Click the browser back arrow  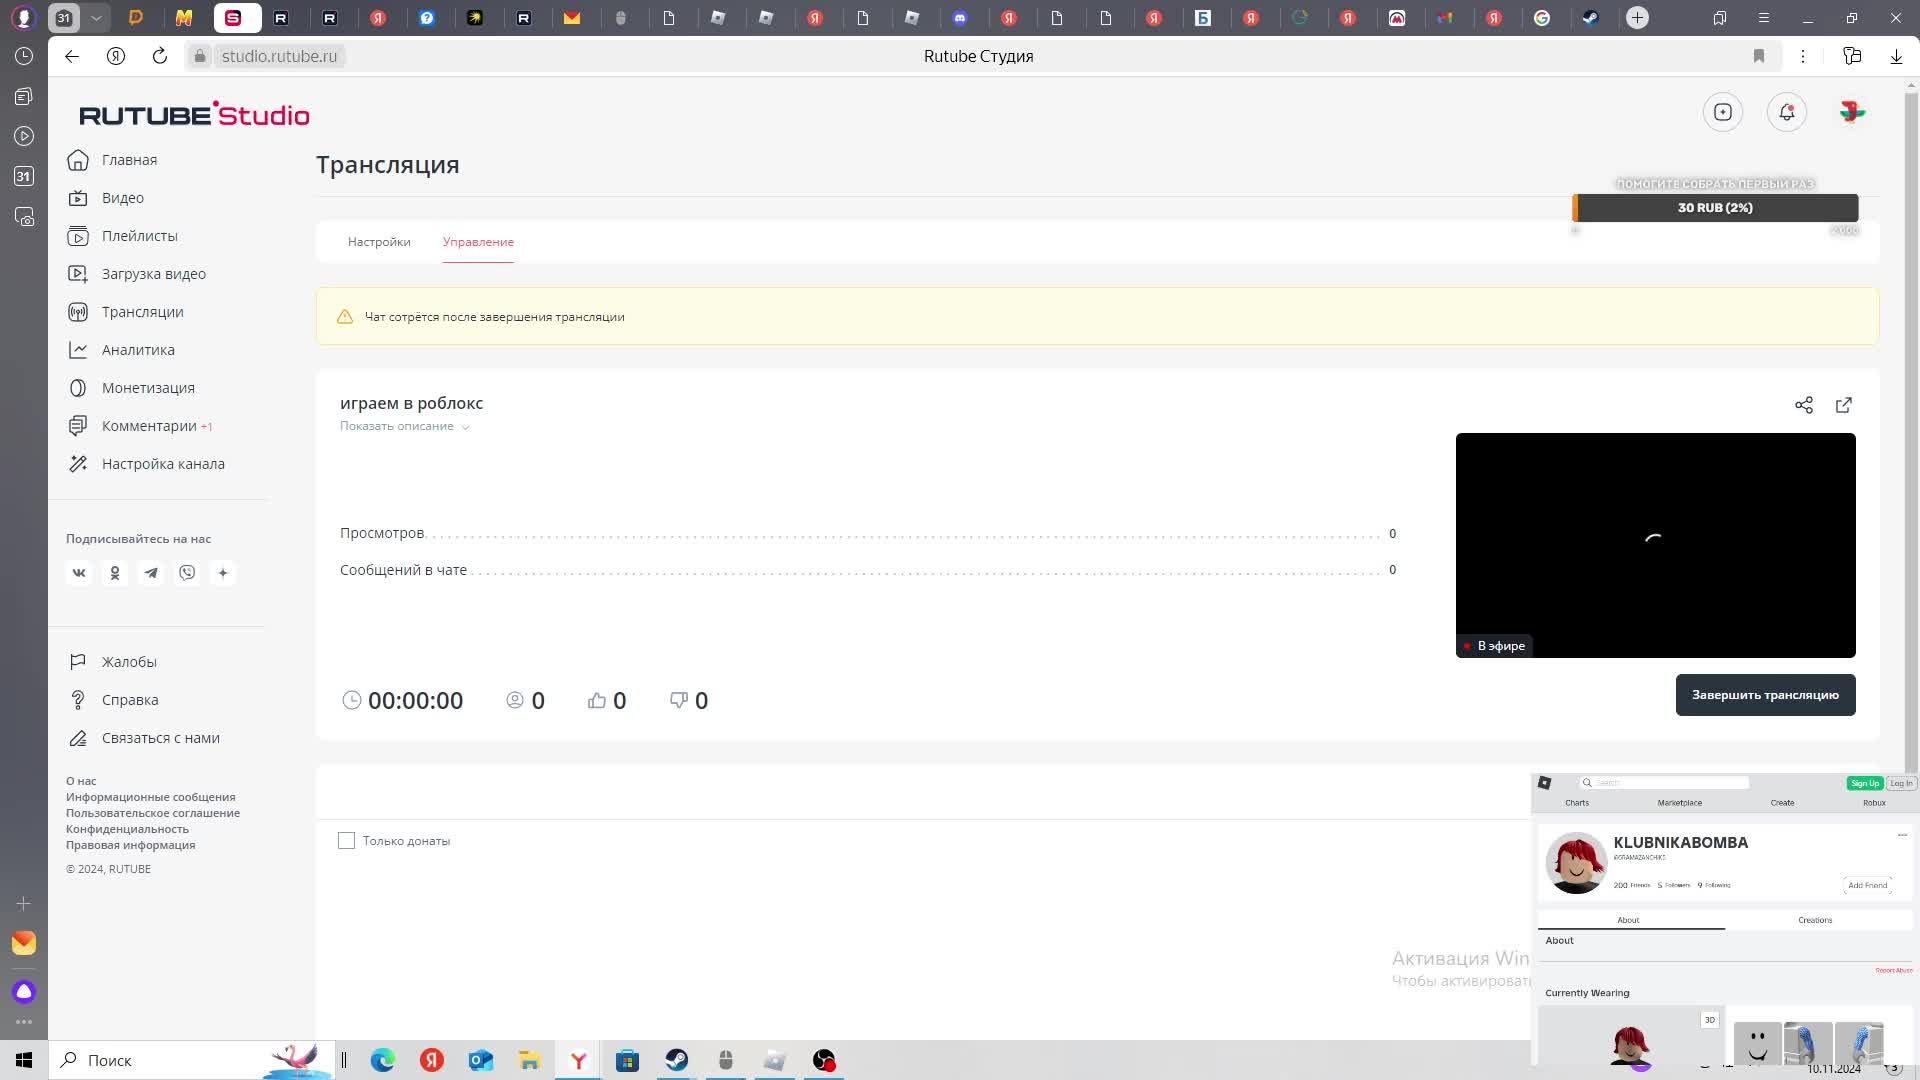72,56
